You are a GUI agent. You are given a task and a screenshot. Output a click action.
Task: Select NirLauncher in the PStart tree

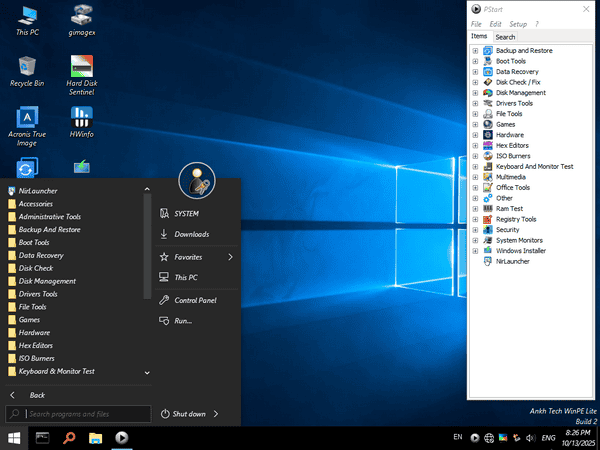pyautogui.click(x=513, y=261)
